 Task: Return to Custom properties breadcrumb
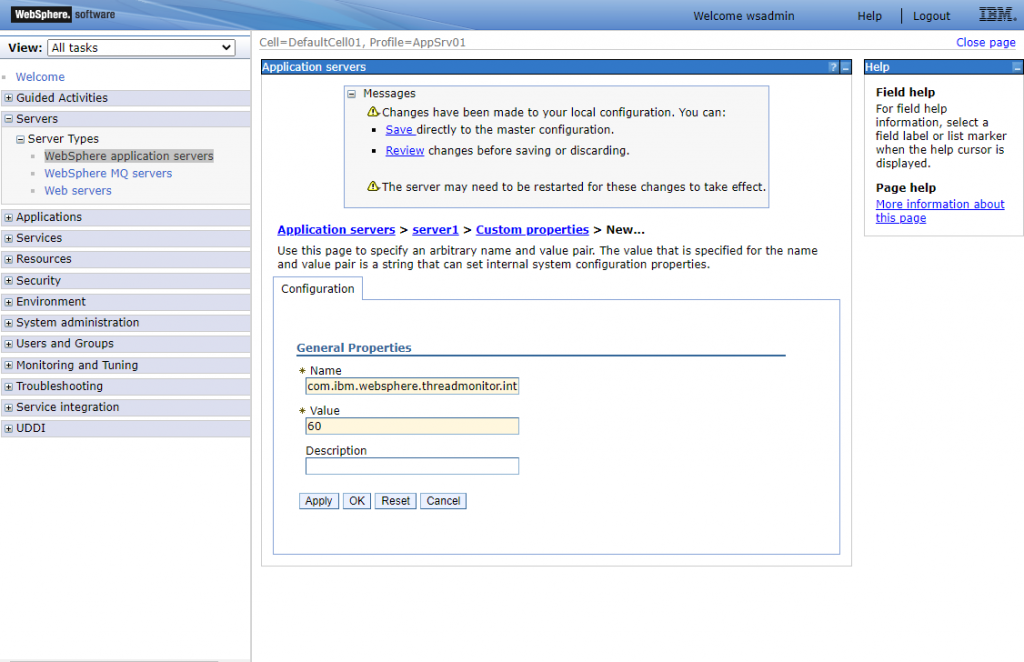532,230
